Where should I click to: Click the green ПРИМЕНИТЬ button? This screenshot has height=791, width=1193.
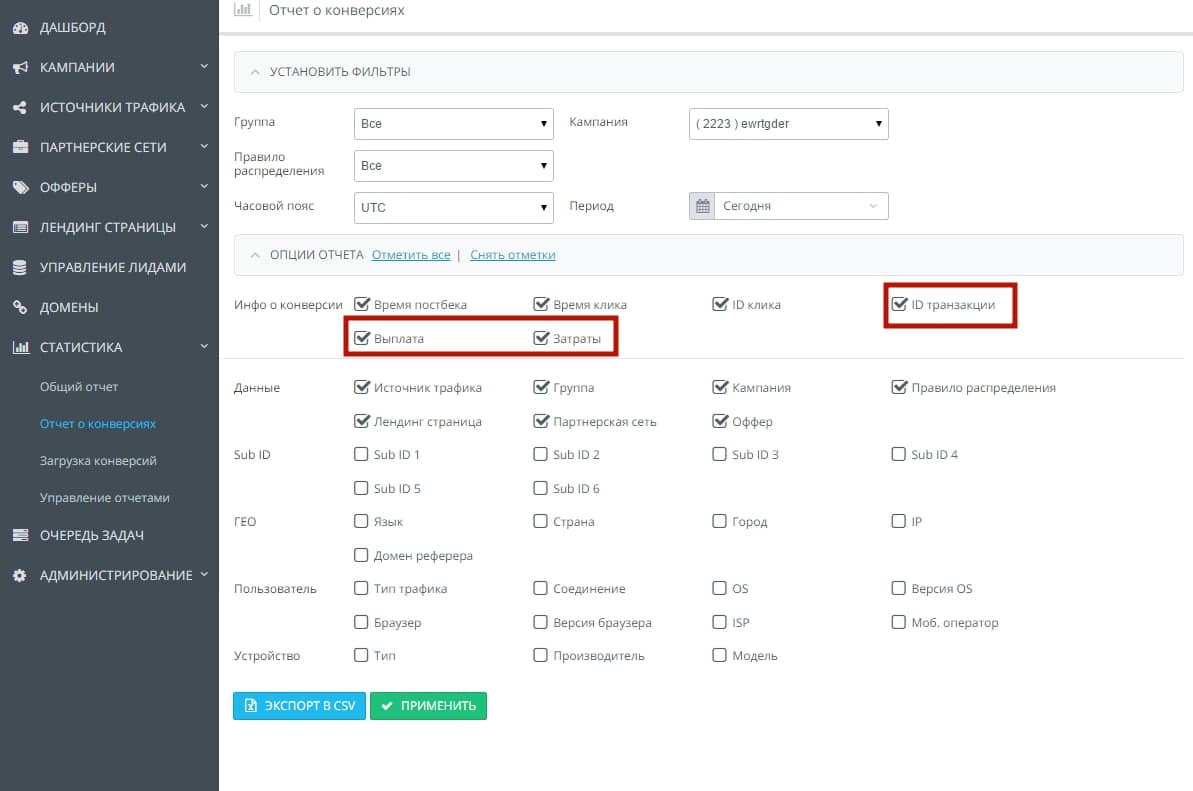(428, 706)
